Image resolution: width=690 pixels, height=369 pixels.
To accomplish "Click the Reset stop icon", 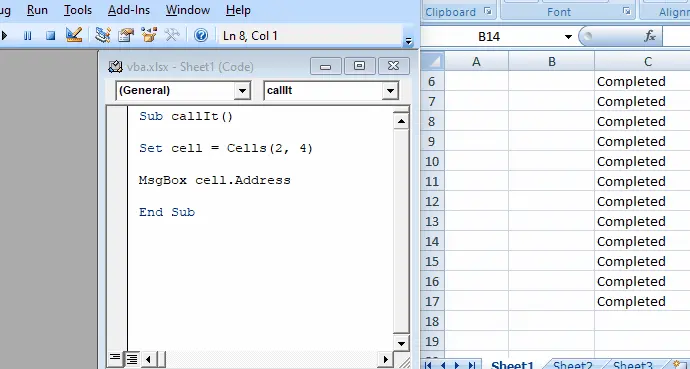I will (51, 36).
